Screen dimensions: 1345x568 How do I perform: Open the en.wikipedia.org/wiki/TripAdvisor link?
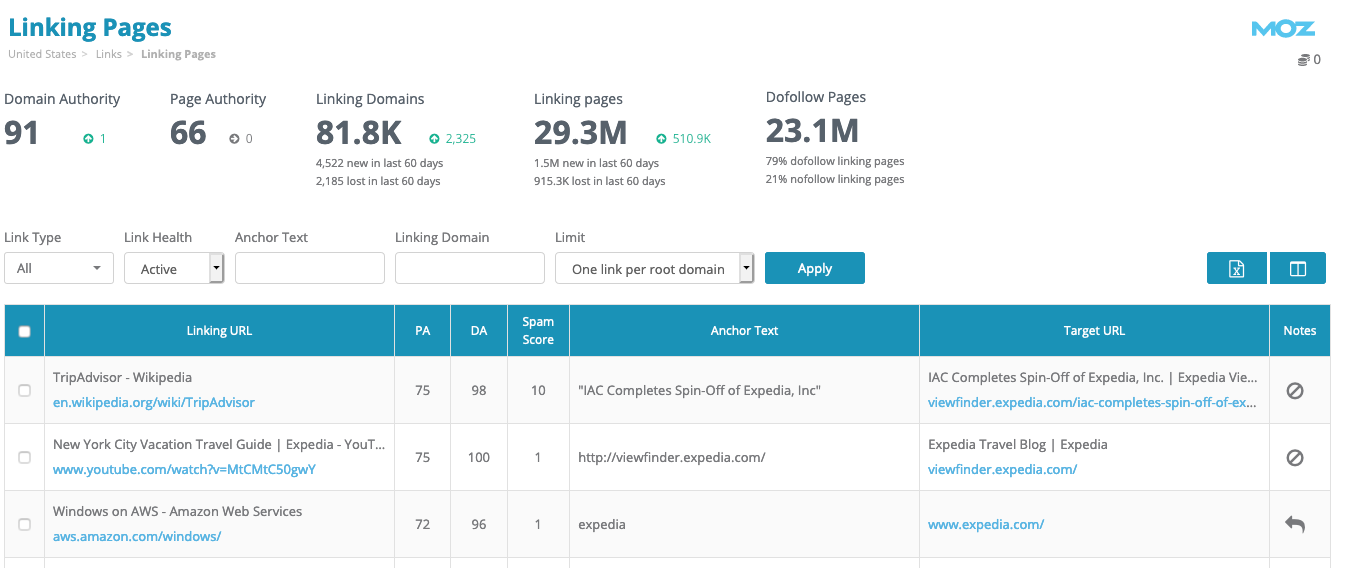(154, 402)
